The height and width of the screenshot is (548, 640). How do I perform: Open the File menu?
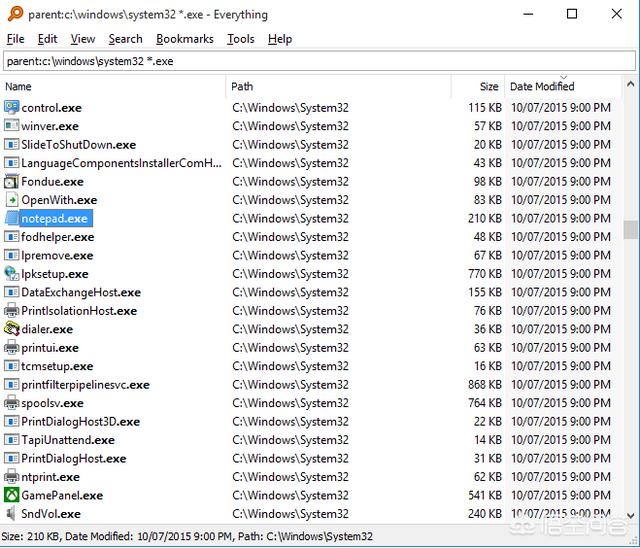click(15, 39)
